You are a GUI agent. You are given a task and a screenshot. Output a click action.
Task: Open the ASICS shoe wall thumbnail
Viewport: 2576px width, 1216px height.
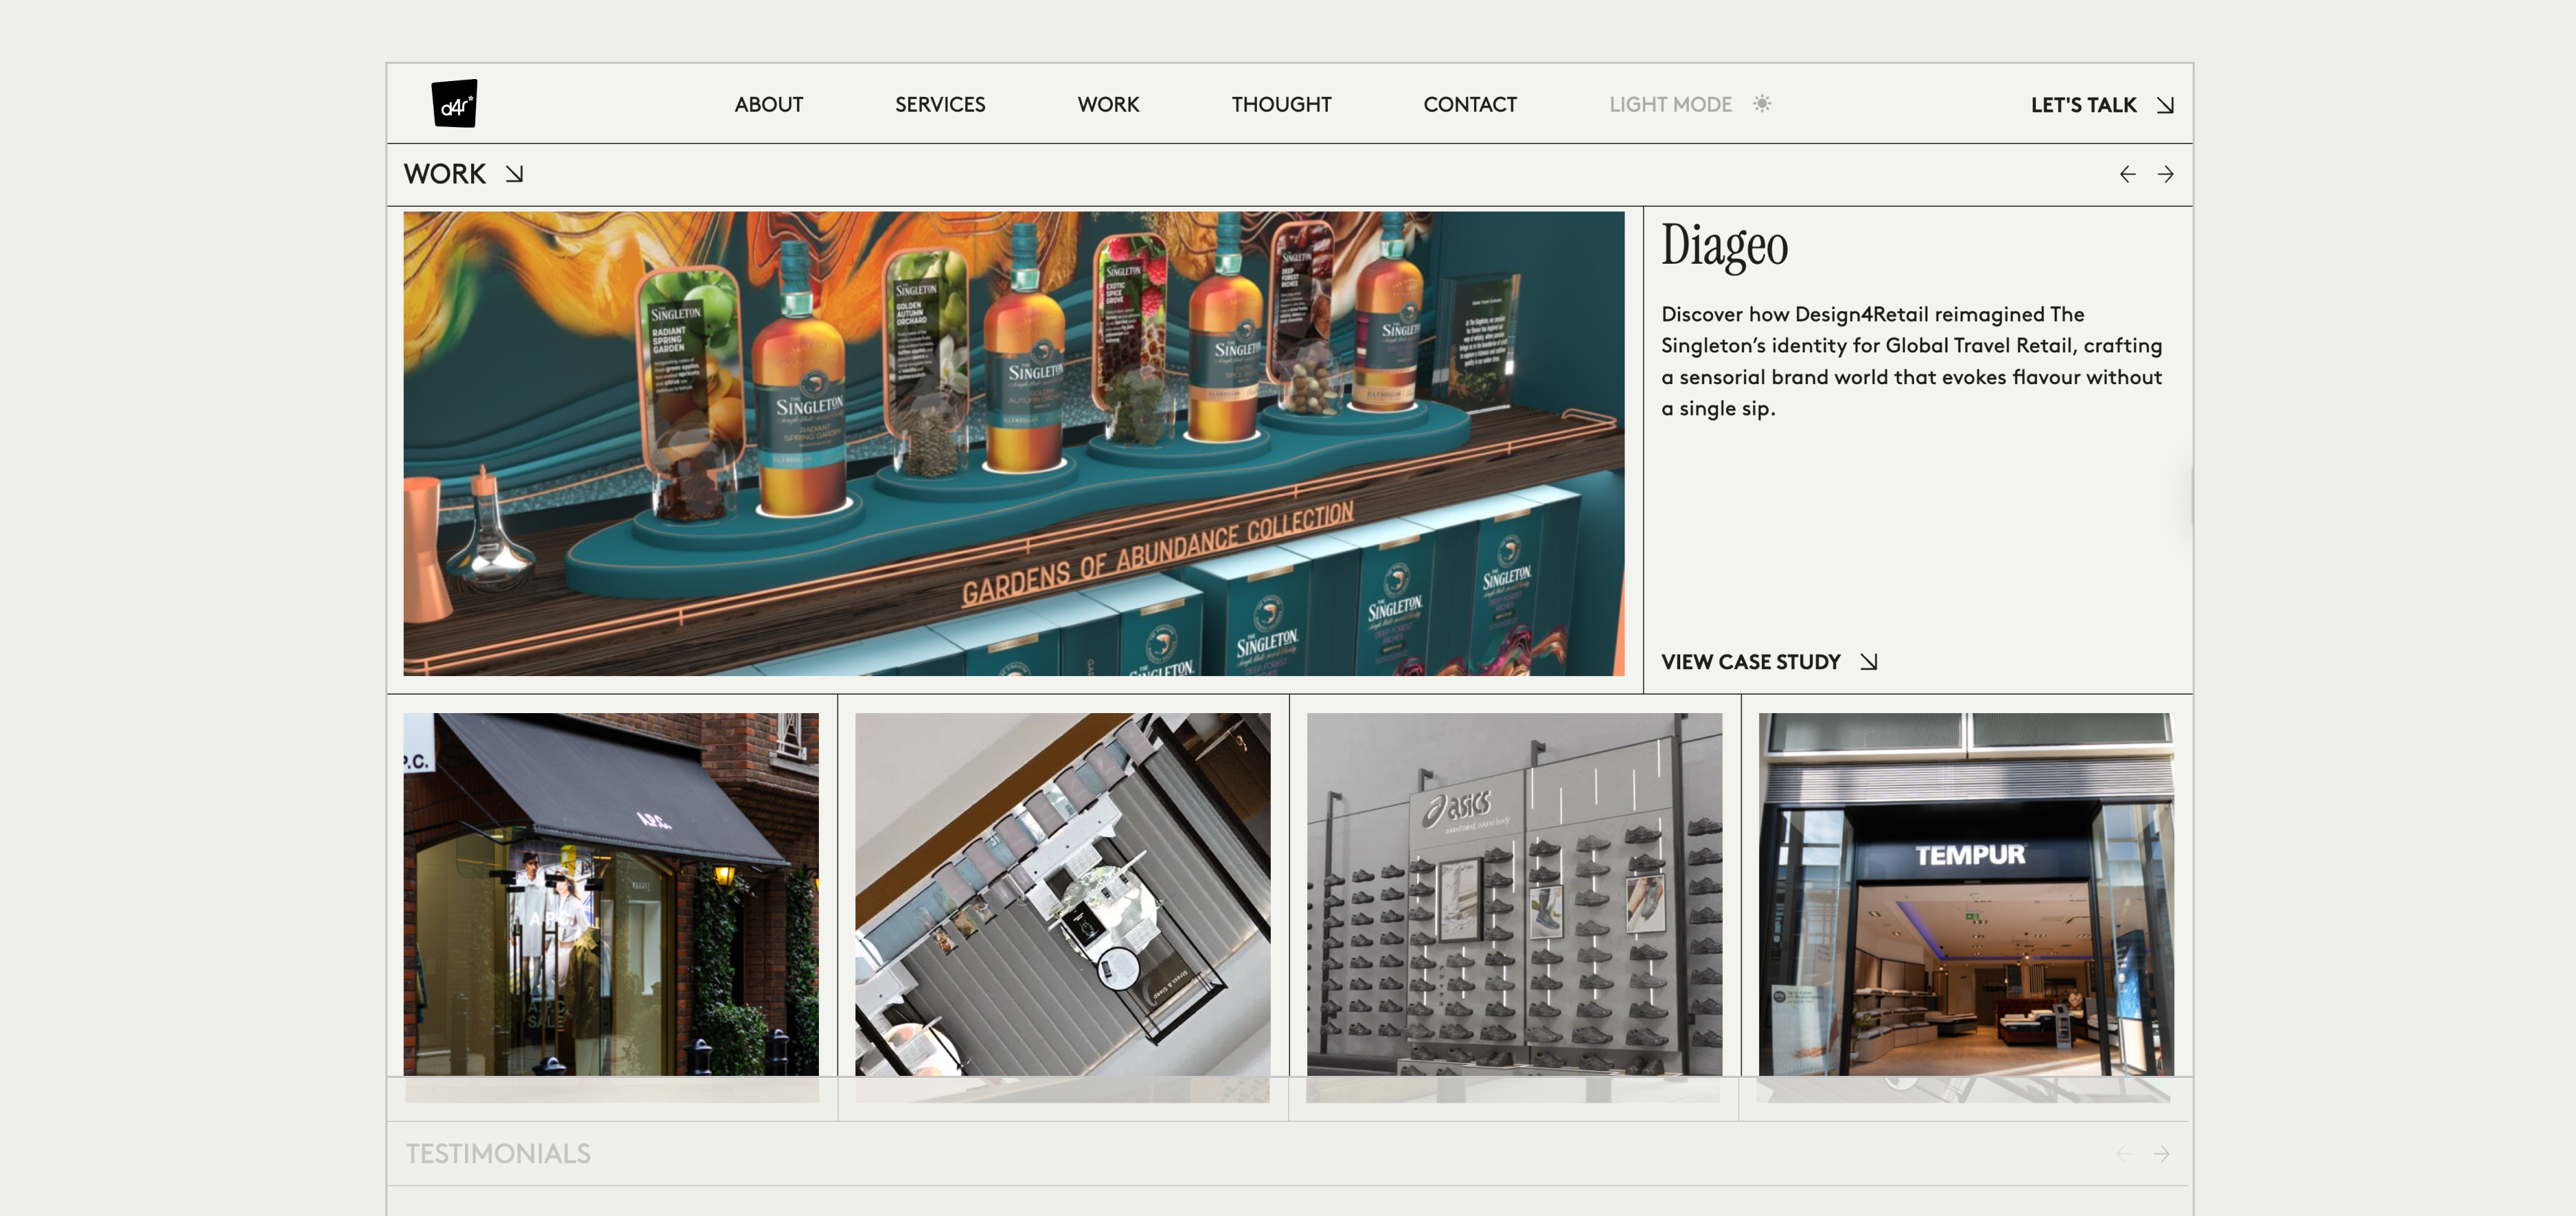(1514, 895)
